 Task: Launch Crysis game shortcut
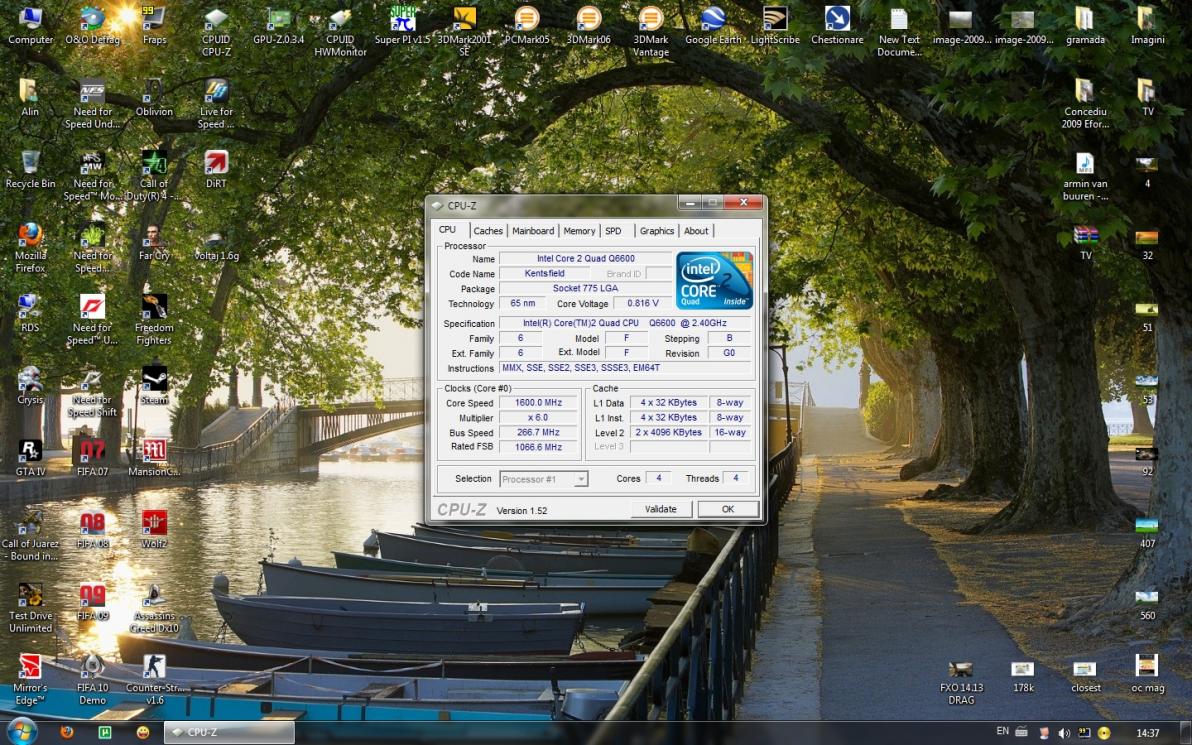(x=30, y=385)
